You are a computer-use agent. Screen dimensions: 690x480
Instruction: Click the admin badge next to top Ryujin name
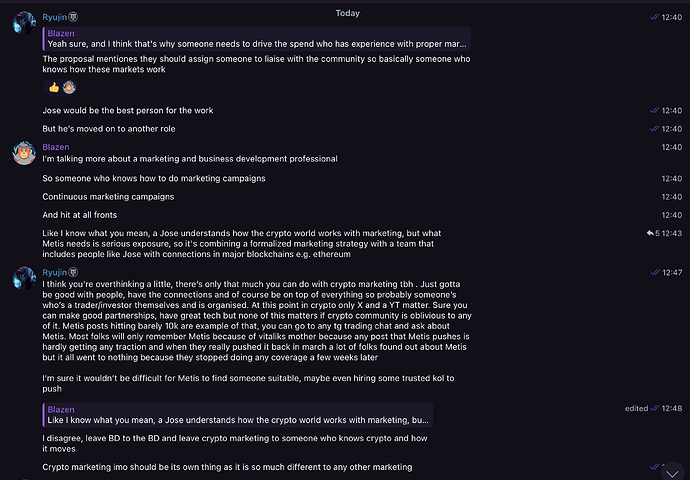coord(73,17)
